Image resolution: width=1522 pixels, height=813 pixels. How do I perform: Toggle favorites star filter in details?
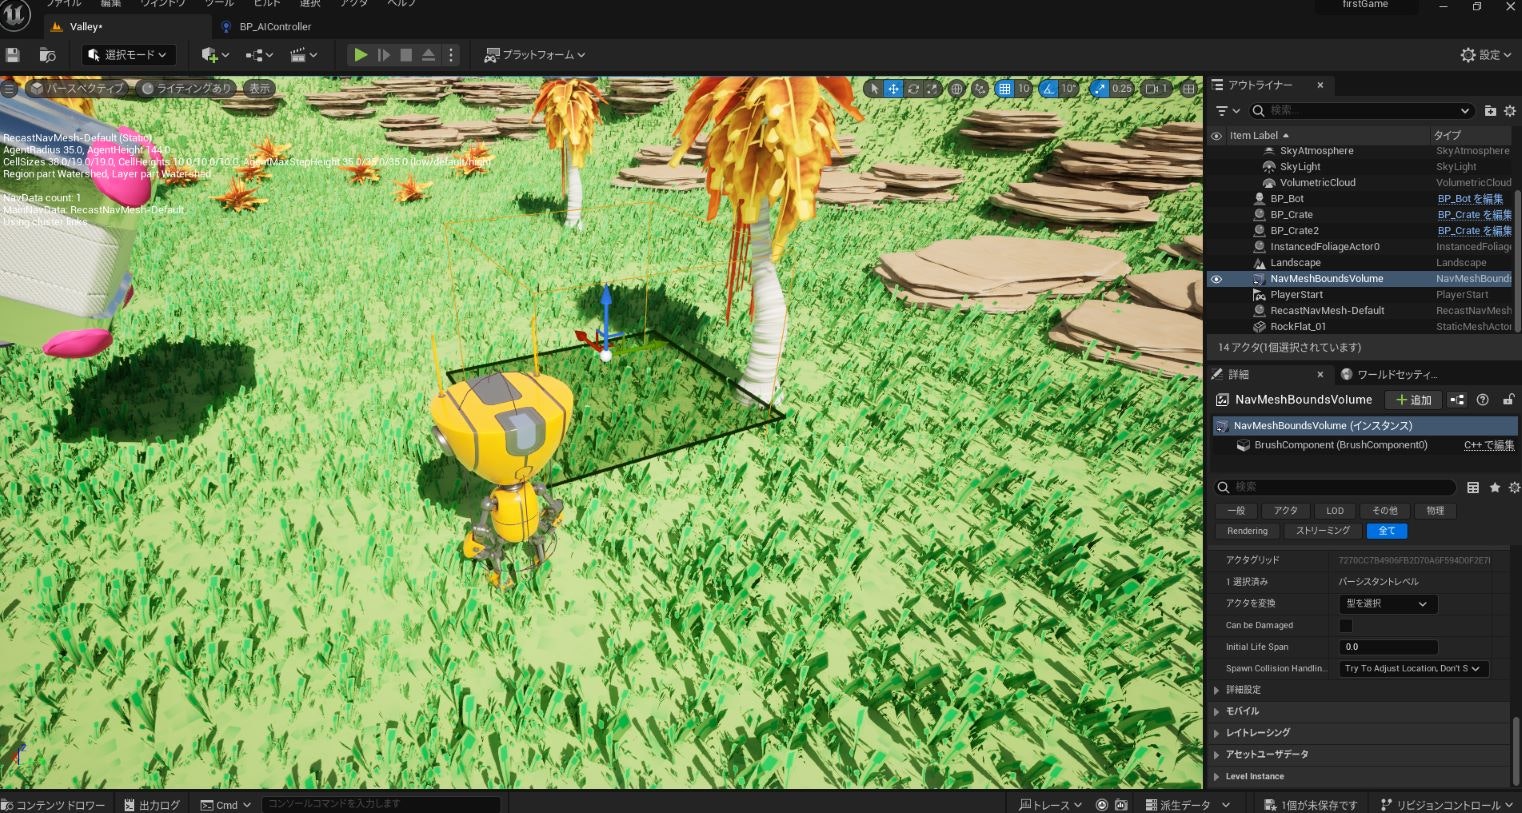point(1495,487)
